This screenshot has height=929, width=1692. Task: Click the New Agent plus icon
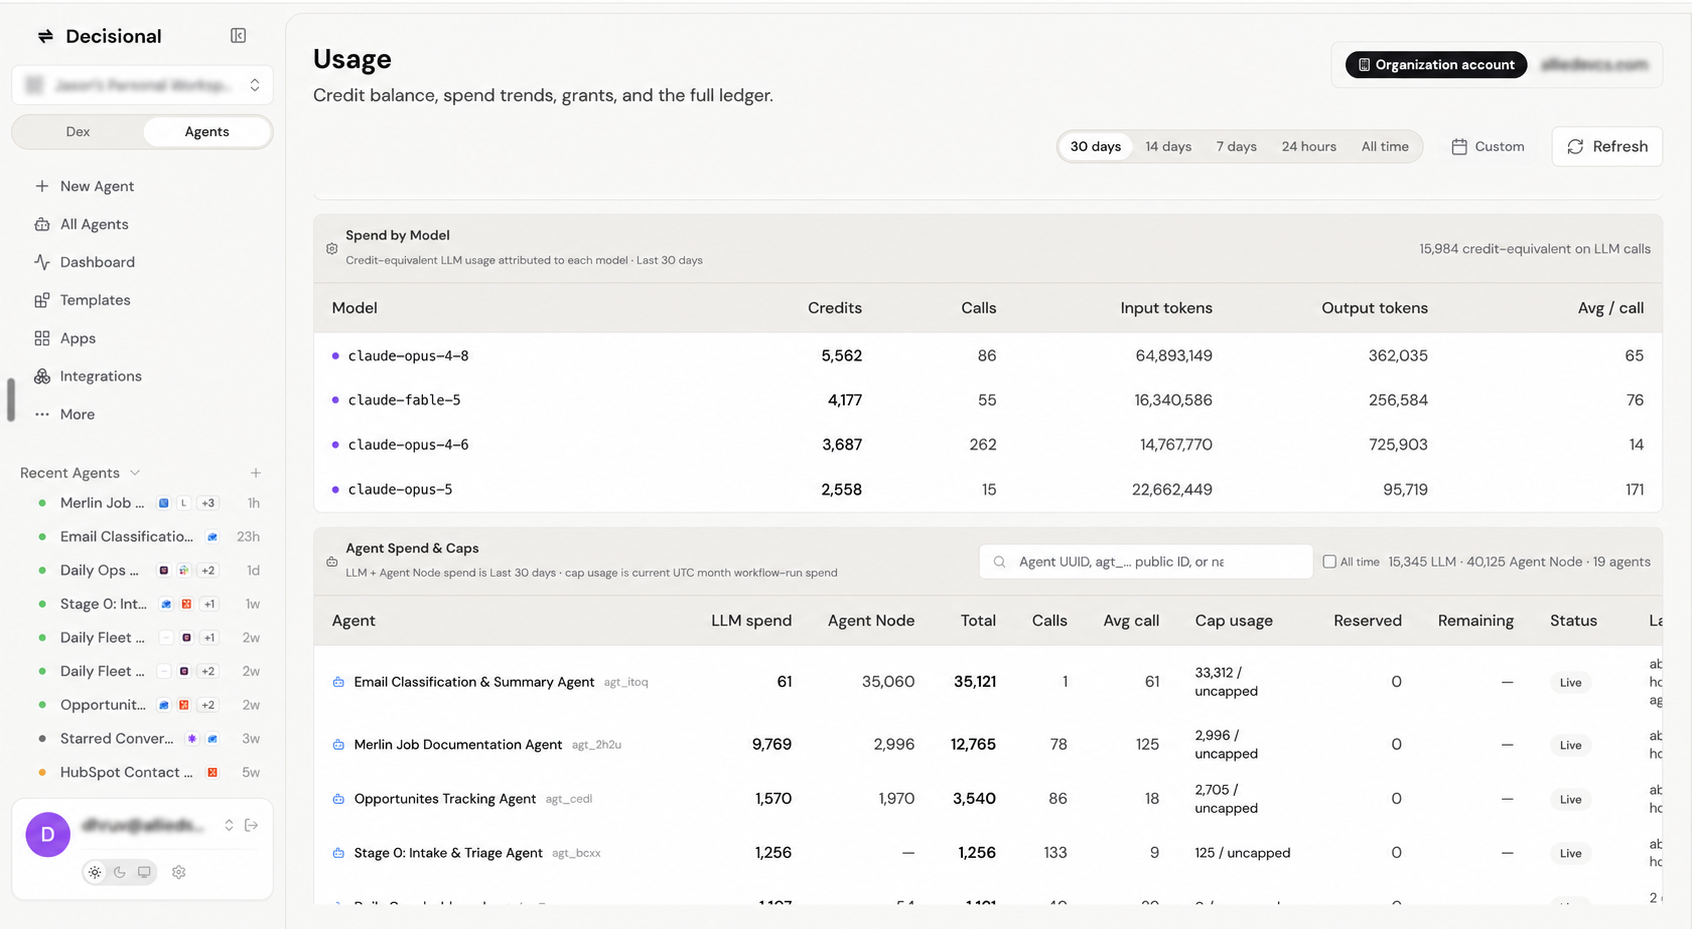coord(42,186)
